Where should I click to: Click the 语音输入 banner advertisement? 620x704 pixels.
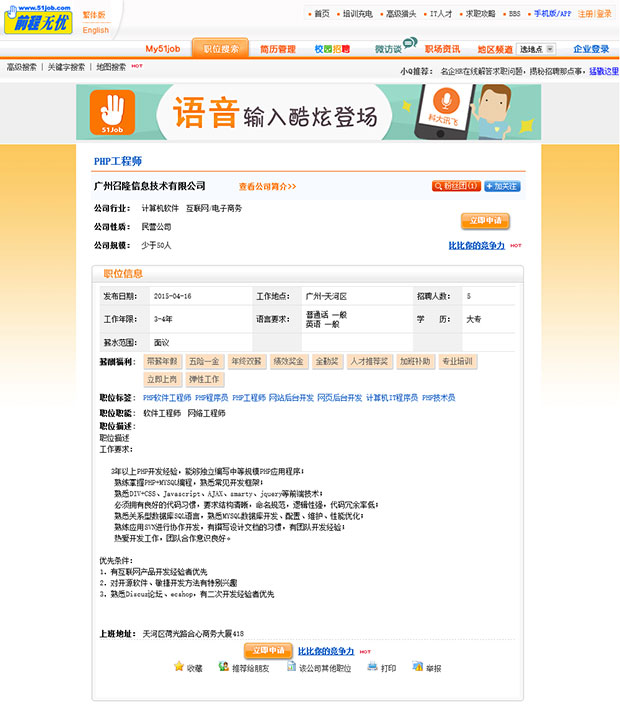(308, 112)
